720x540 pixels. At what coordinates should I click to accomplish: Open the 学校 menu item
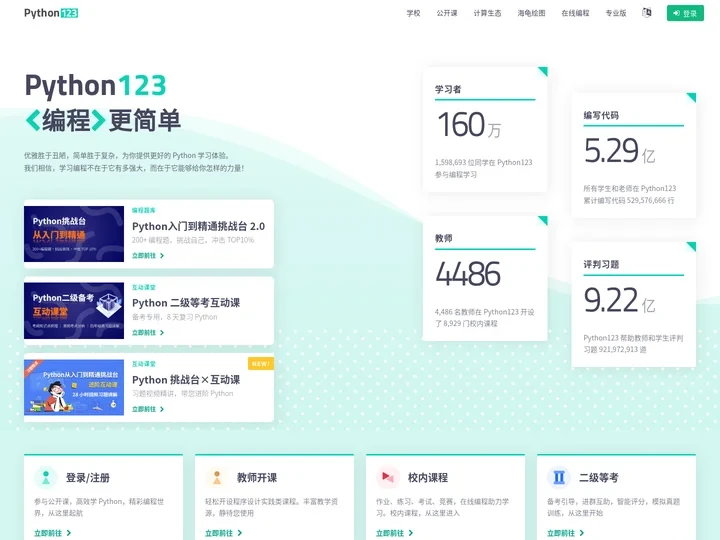coord(413,13)
